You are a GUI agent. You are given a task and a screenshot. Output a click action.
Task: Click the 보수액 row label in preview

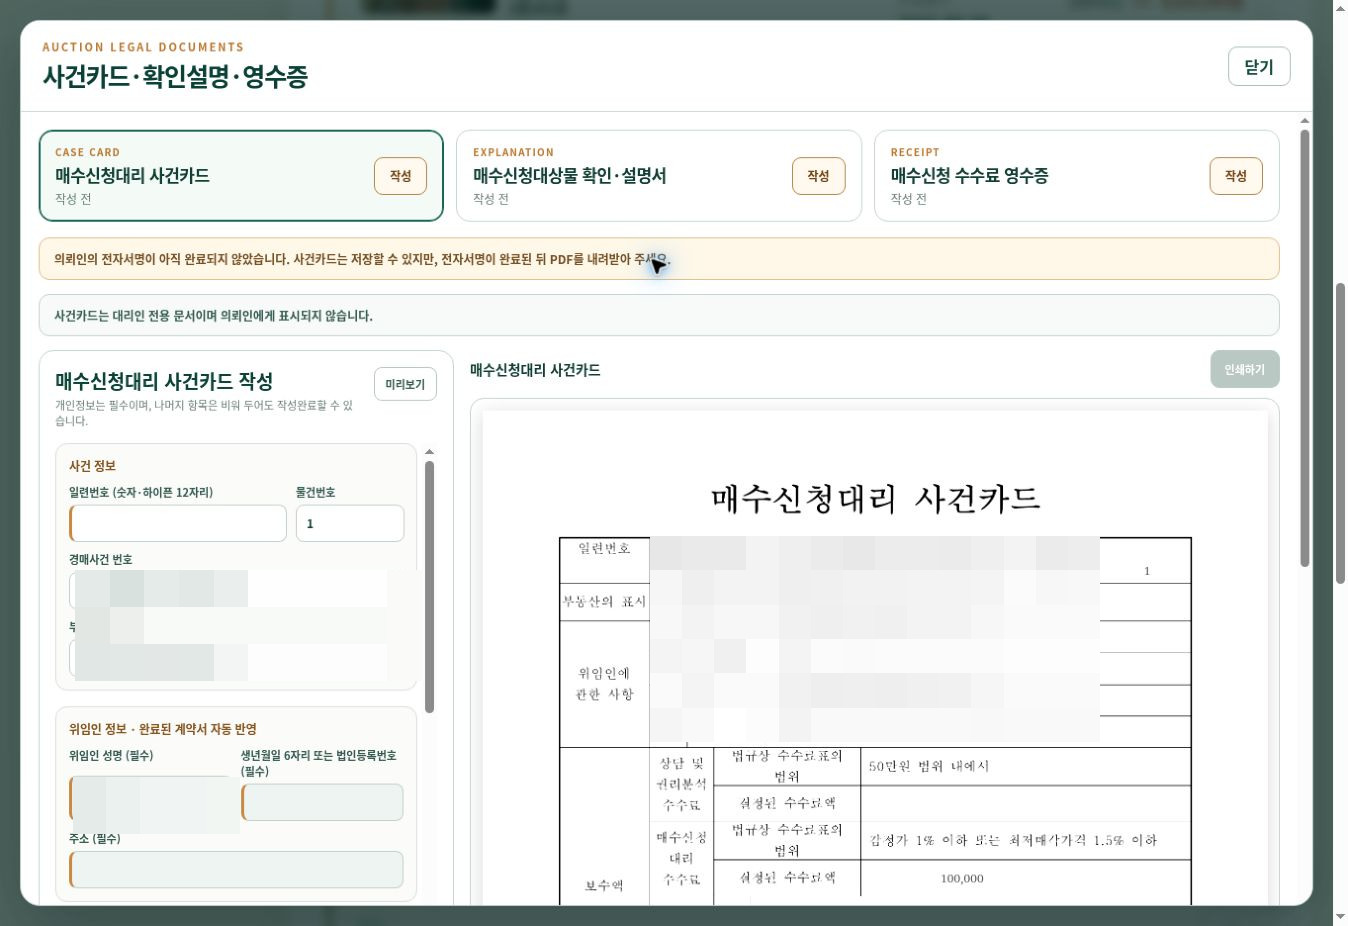coord(604,886)
